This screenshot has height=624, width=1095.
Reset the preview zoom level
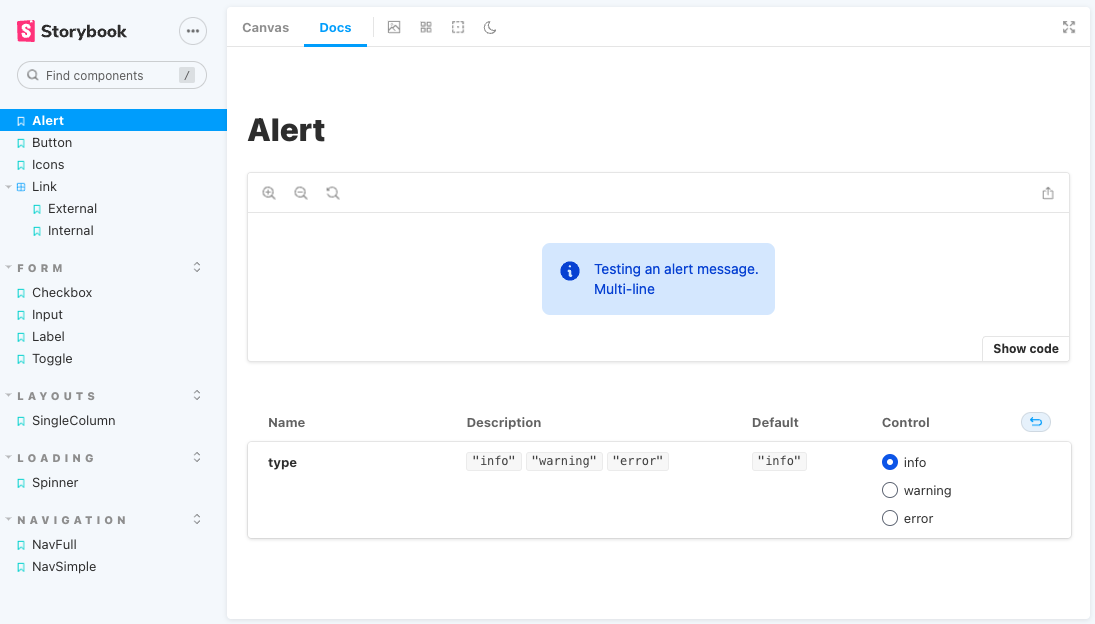tap(333, 193)
